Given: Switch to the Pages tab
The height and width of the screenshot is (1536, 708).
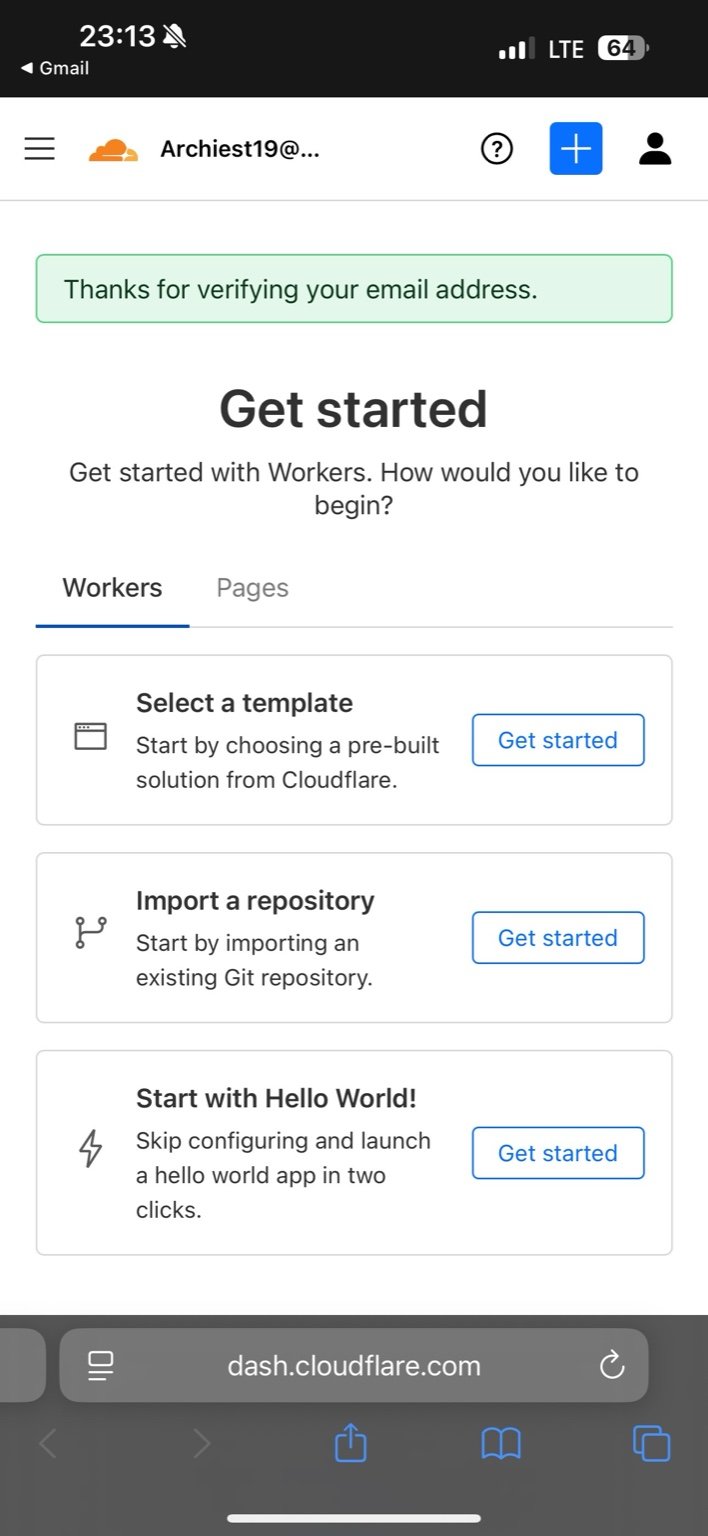Looking at the screenshot, I should pyautogui.click(x=252, y=588).
